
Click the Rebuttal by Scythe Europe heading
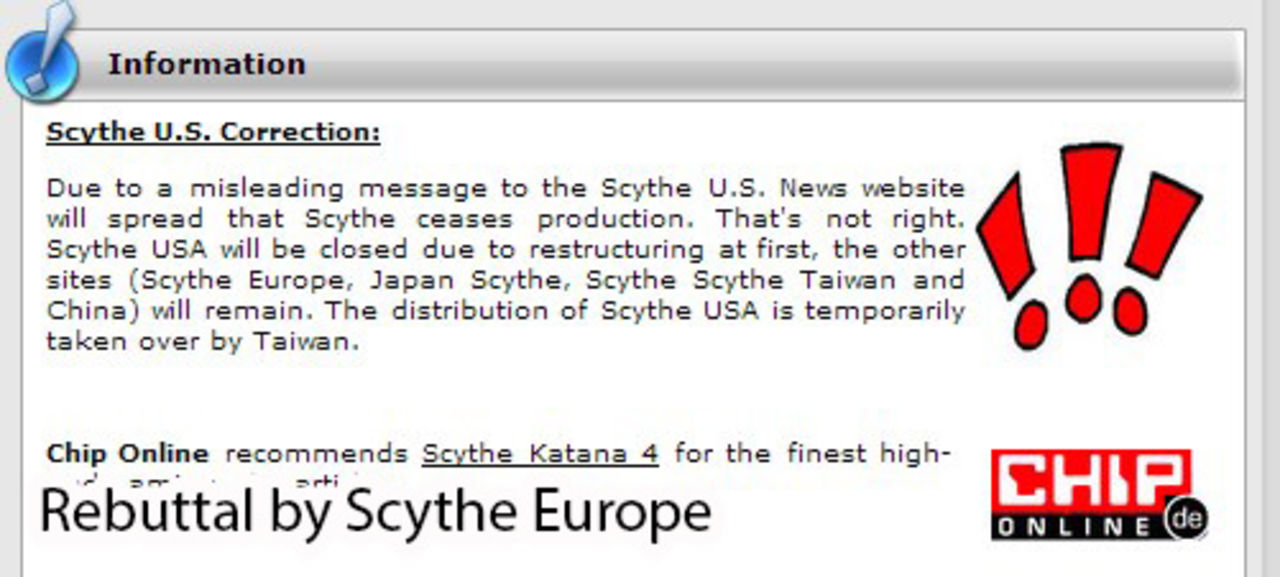(376, 510)
